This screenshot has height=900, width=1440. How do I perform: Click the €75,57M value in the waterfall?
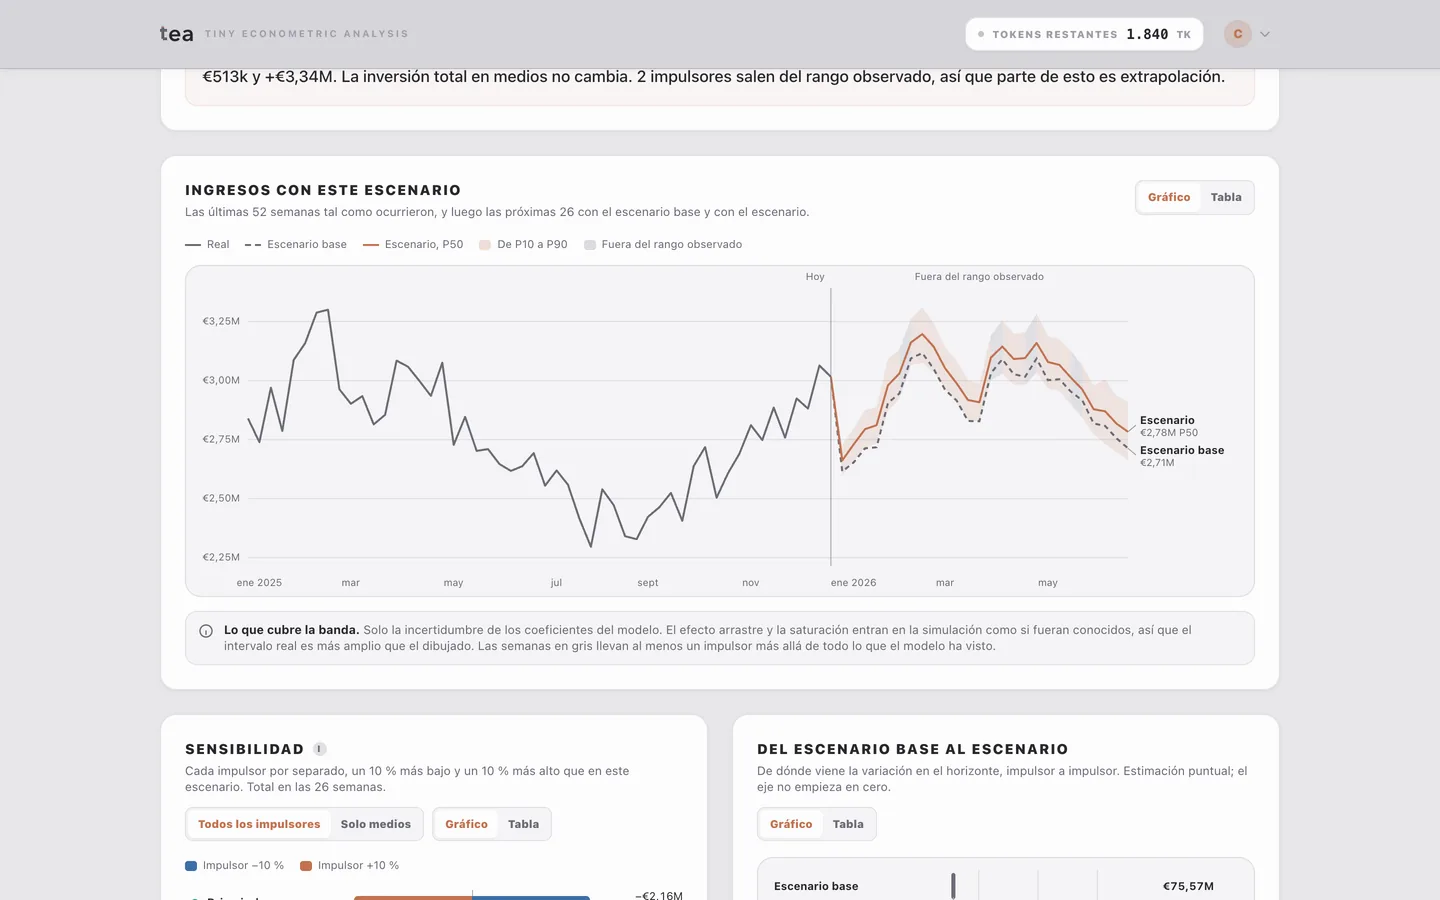point(1188,886)
